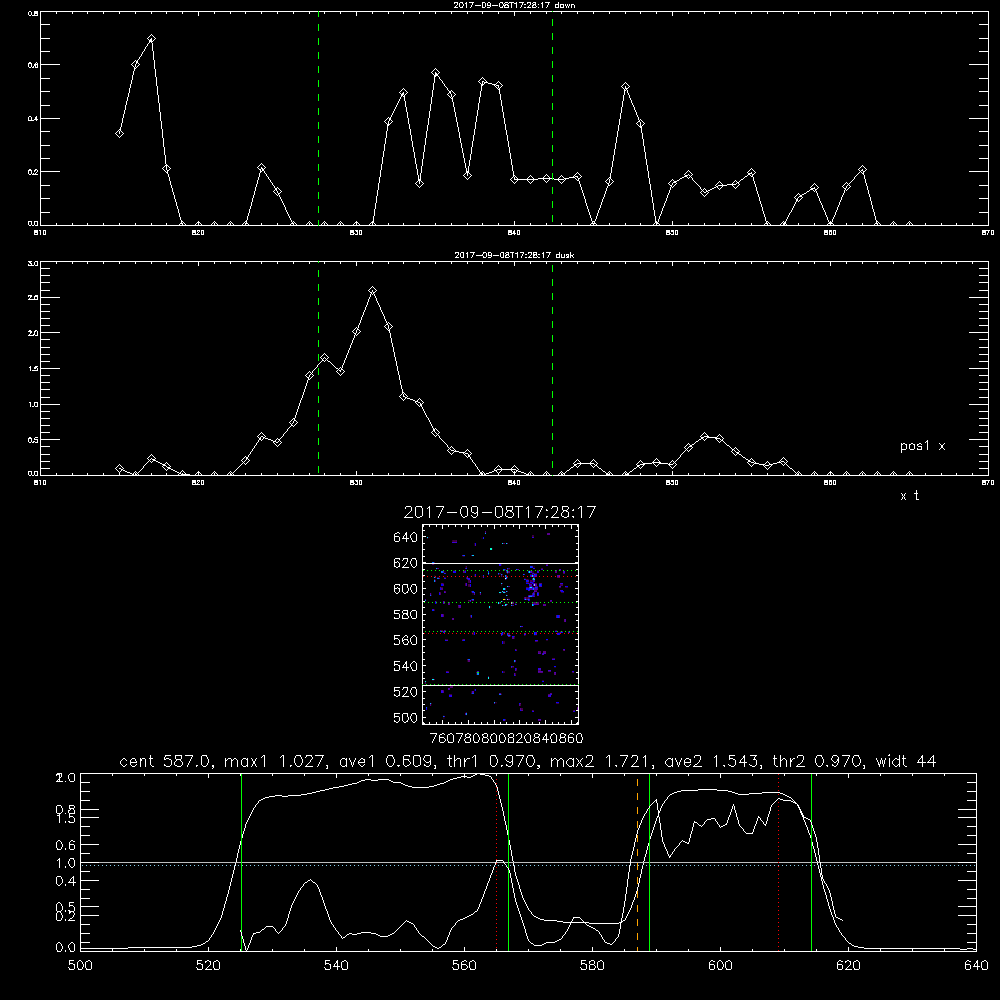The width and height of the screenshot is (1000, 1000).
Task: Click the '2017-09-08T17:28:17 dawn' plot title
Action: [x=514, y=5]
